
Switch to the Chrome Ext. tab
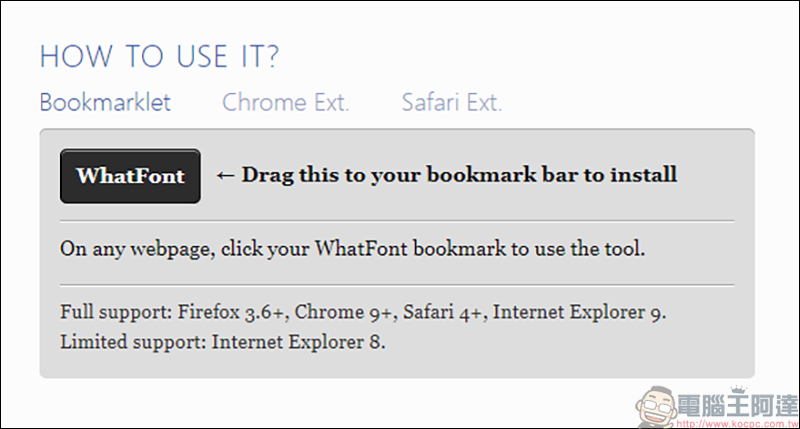(286, 103)
